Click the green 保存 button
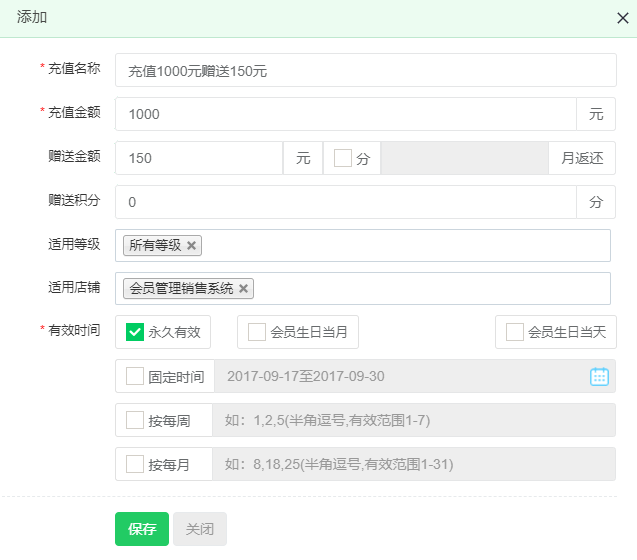637x560 pixels. pos(142,529)
